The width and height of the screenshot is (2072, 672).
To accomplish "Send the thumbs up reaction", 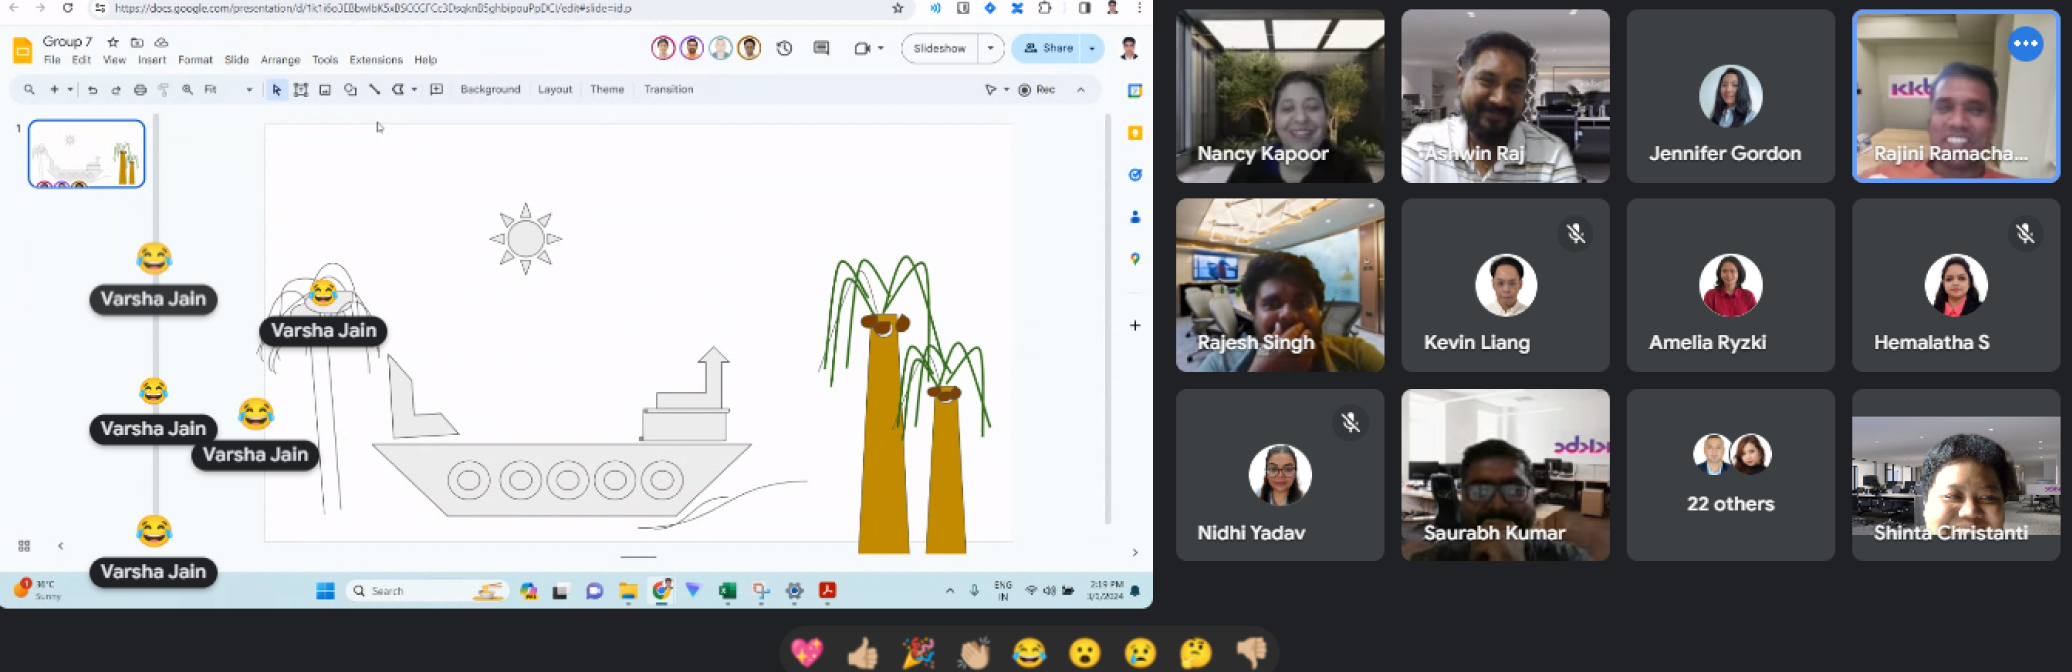I will coord(862,653).
